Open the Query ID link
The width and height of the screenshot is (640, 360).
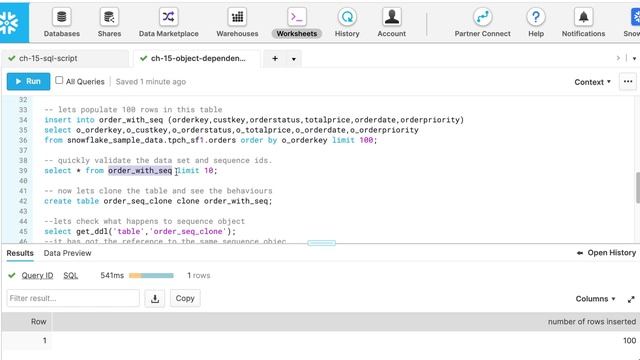(37, 276)
